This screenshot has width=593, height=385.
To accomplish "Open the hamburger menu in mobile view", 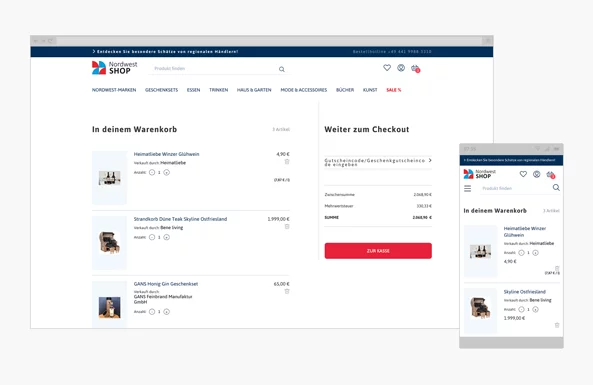I will (x=468, y=188).
